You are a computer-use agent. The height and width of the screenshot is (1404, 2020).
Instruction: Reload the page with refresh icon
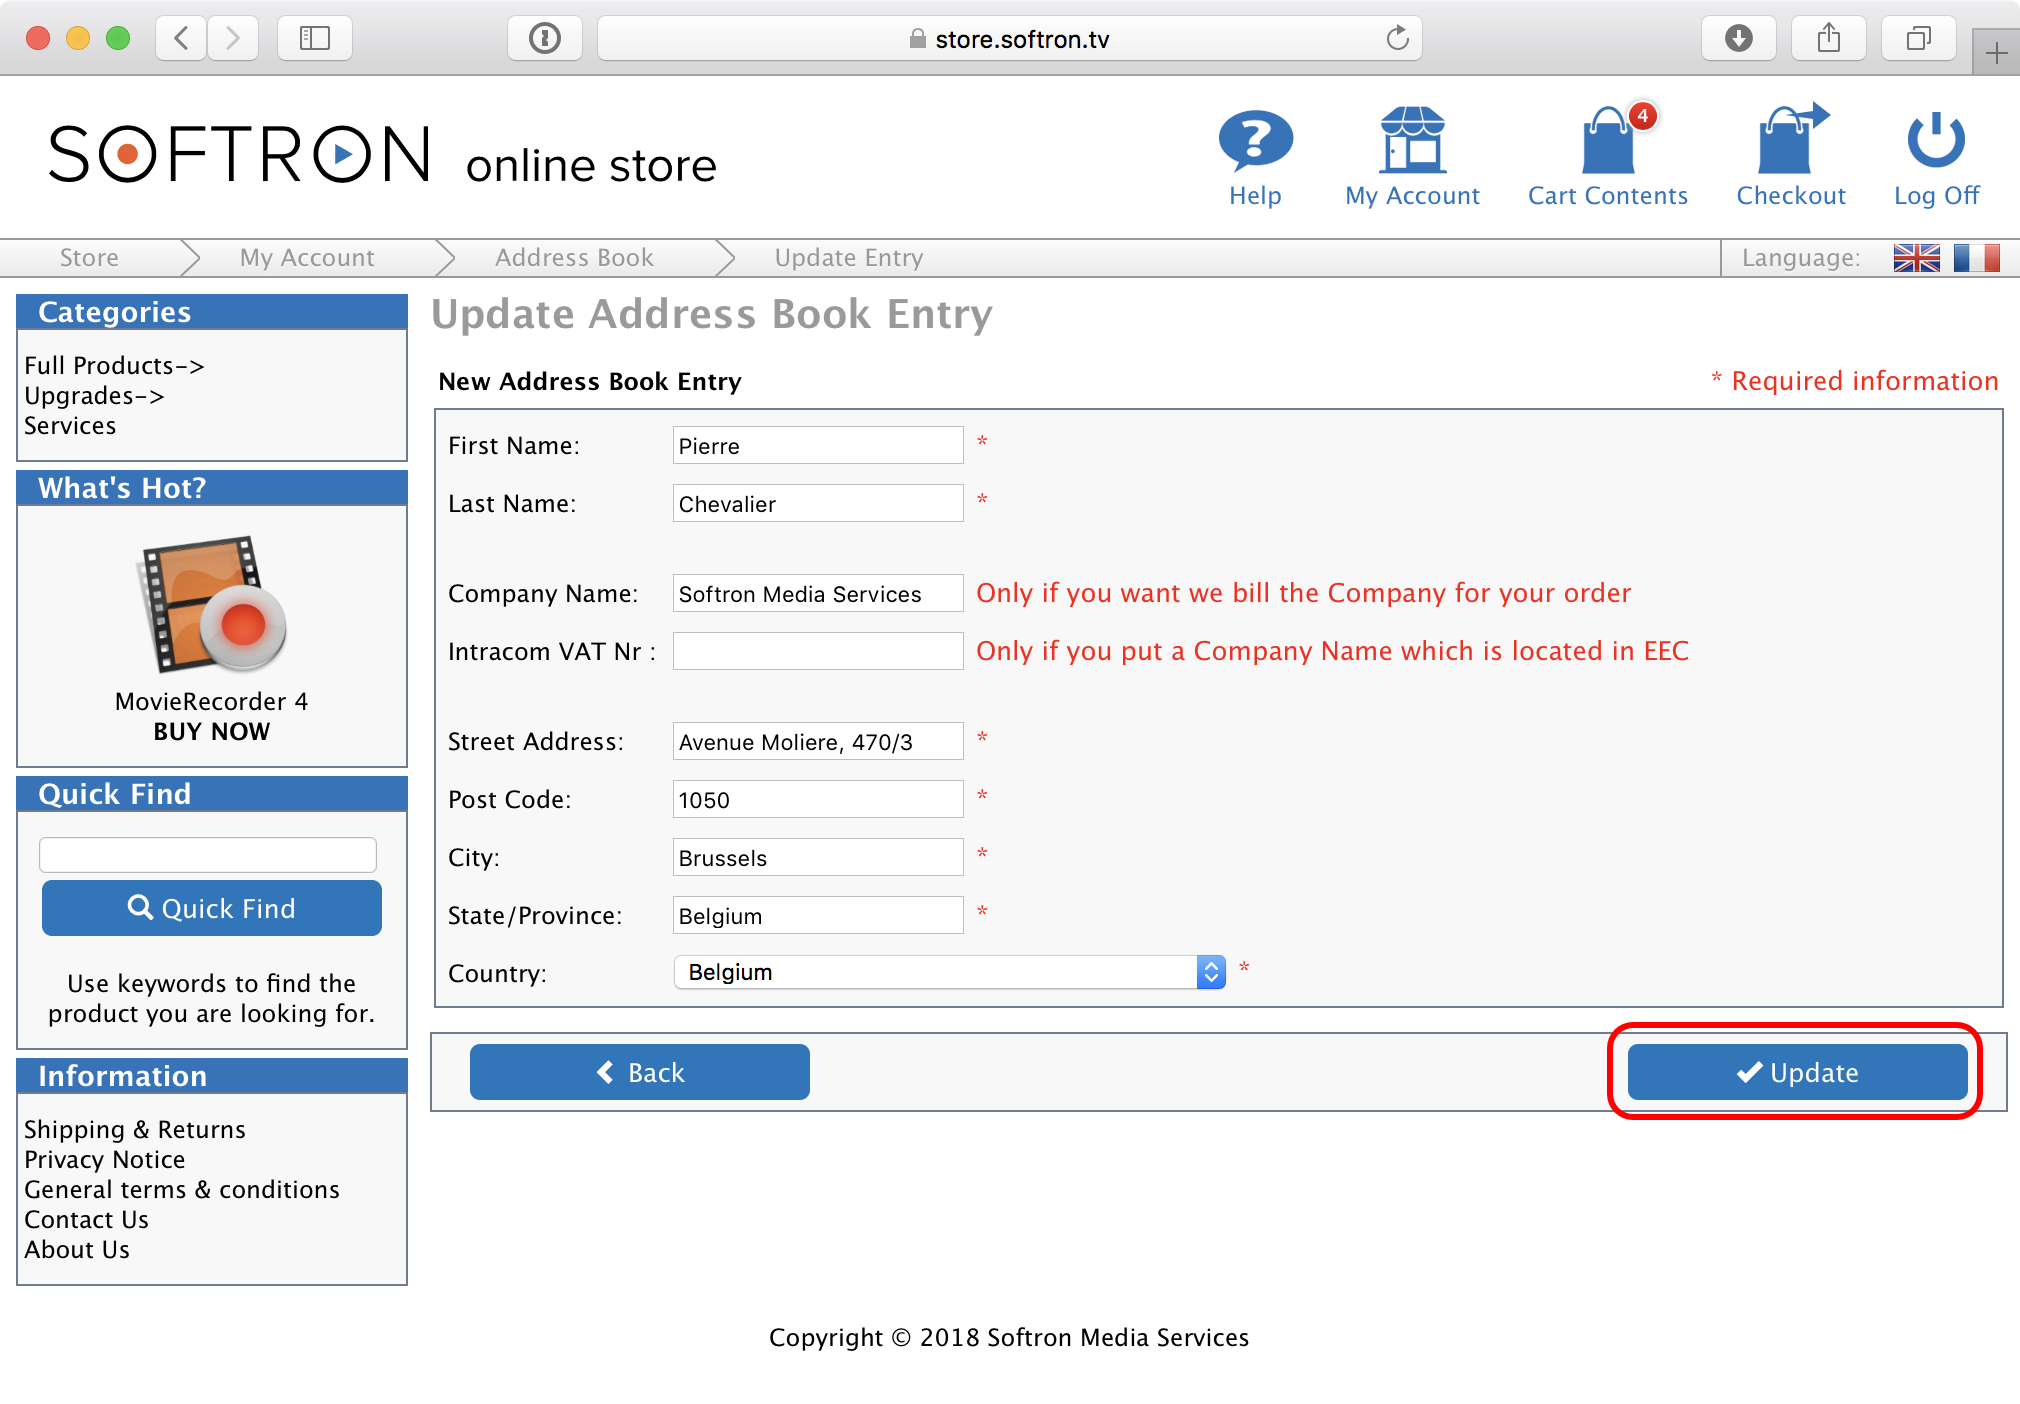click(x=1397, y=39)
